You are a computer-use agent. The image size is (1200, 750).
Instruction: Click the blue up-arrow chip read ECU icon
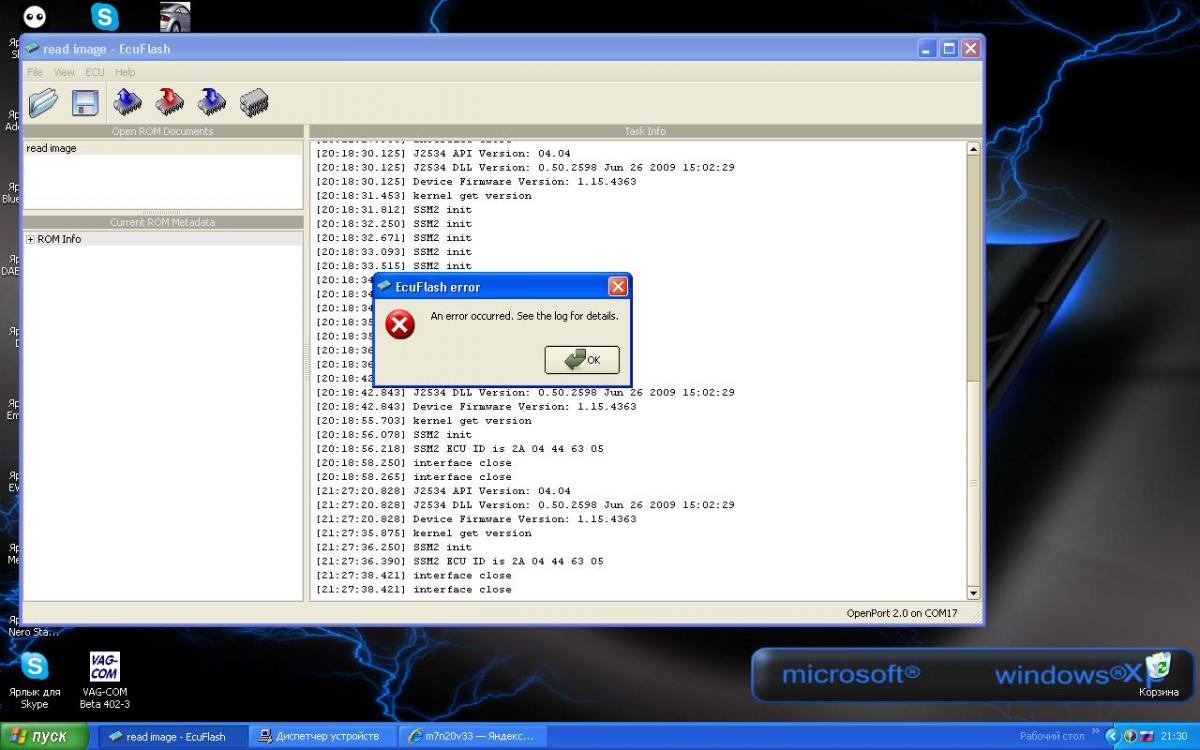click(128, 101)
